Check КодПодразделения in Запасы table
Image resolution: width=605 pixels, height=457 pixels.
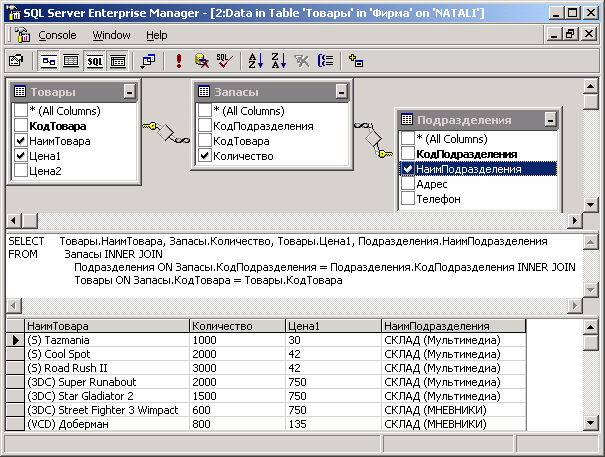coord(204,126)
